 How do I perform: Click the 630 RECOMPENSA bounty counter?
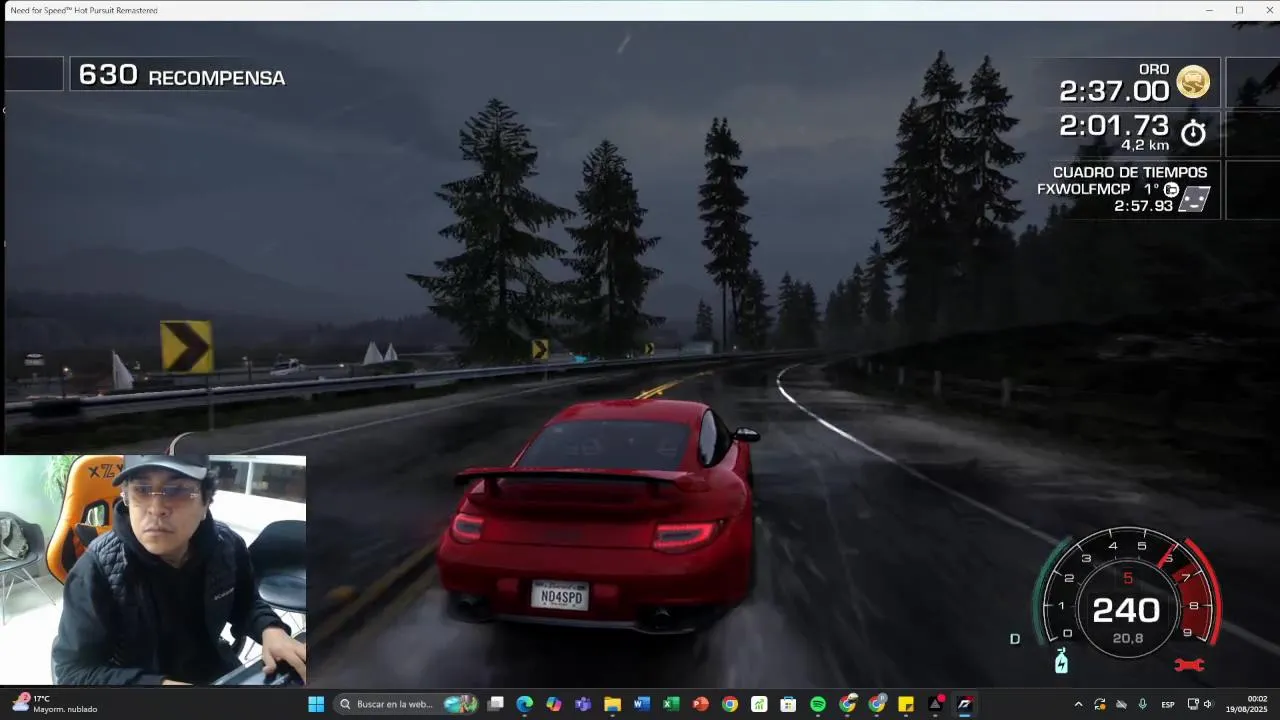click(181, 75)
